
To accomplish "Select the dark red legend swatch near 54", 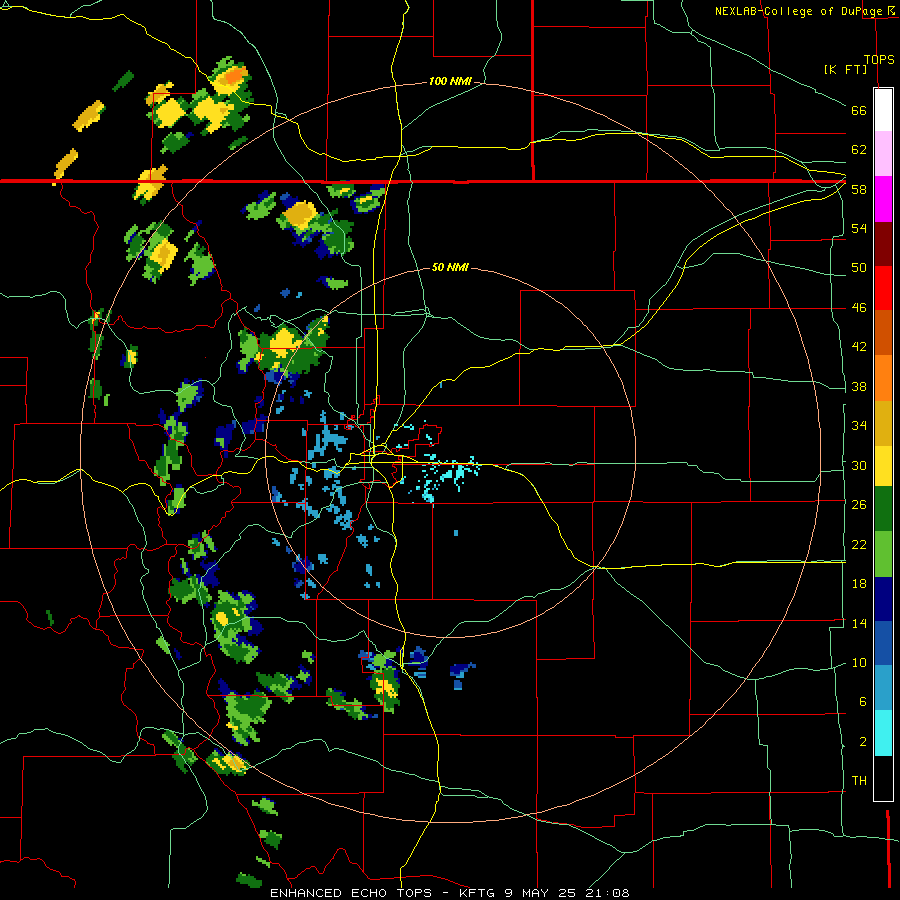I will click(883, 244).
